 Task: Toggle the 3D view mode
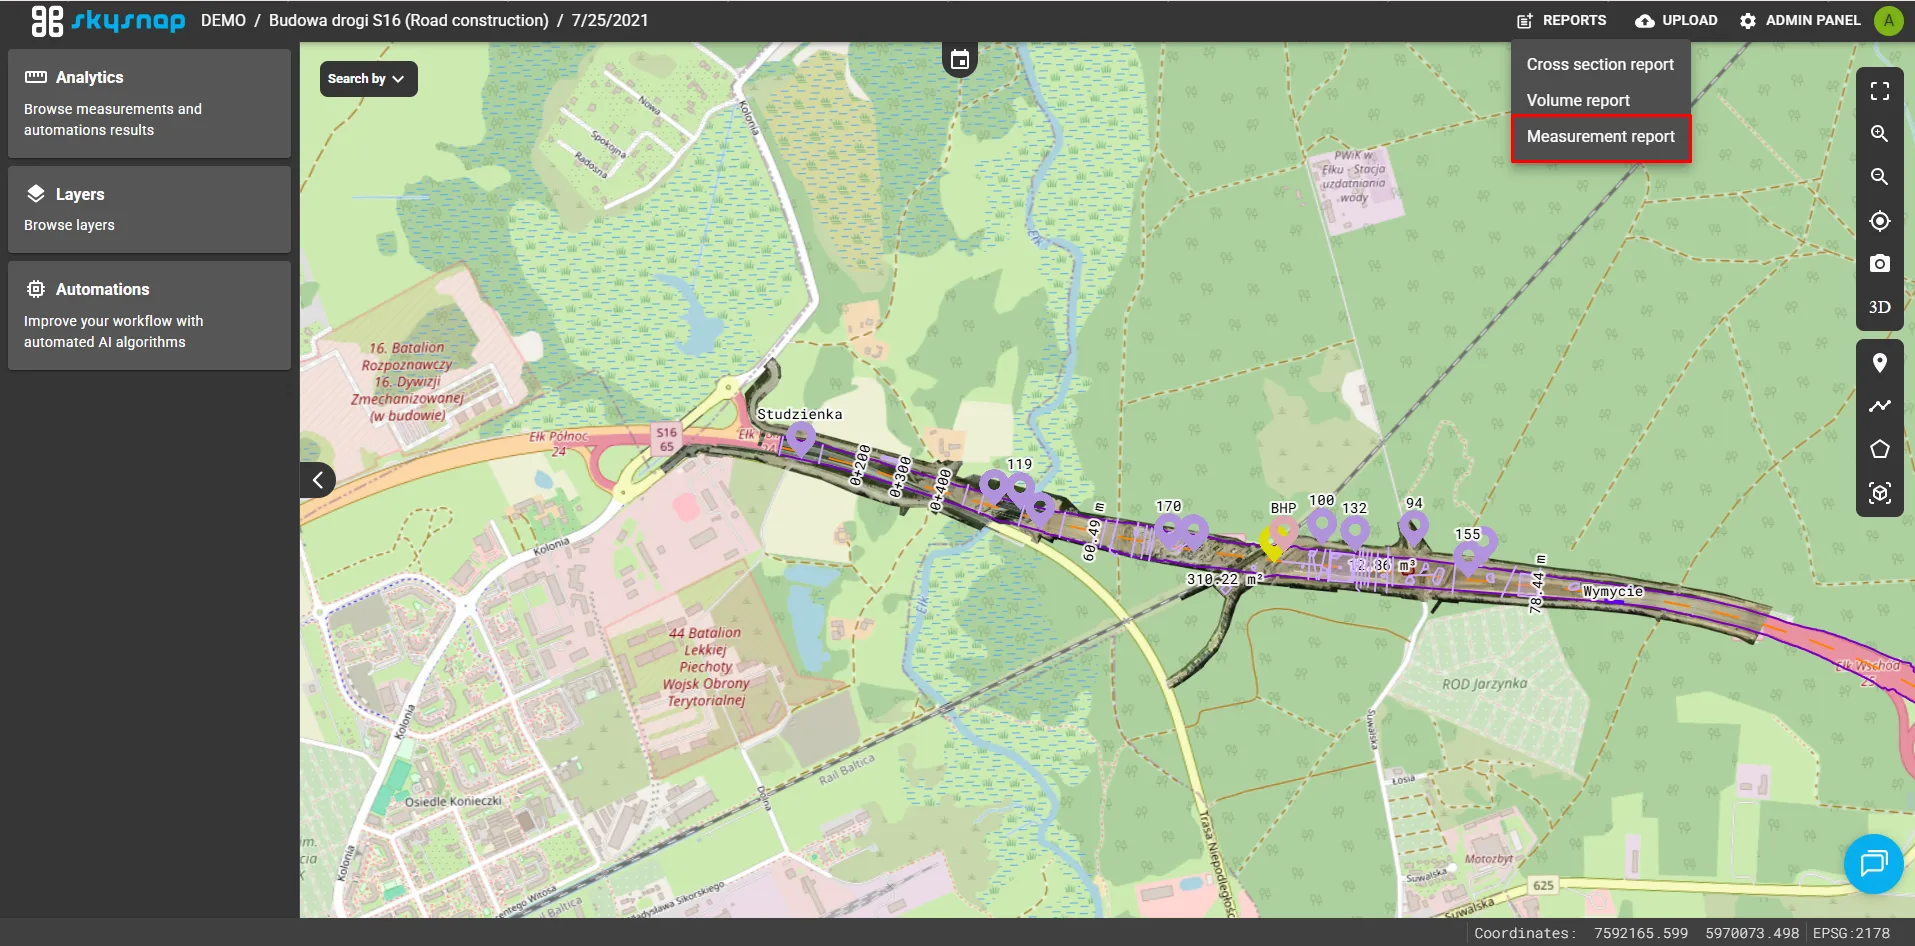1879,307
